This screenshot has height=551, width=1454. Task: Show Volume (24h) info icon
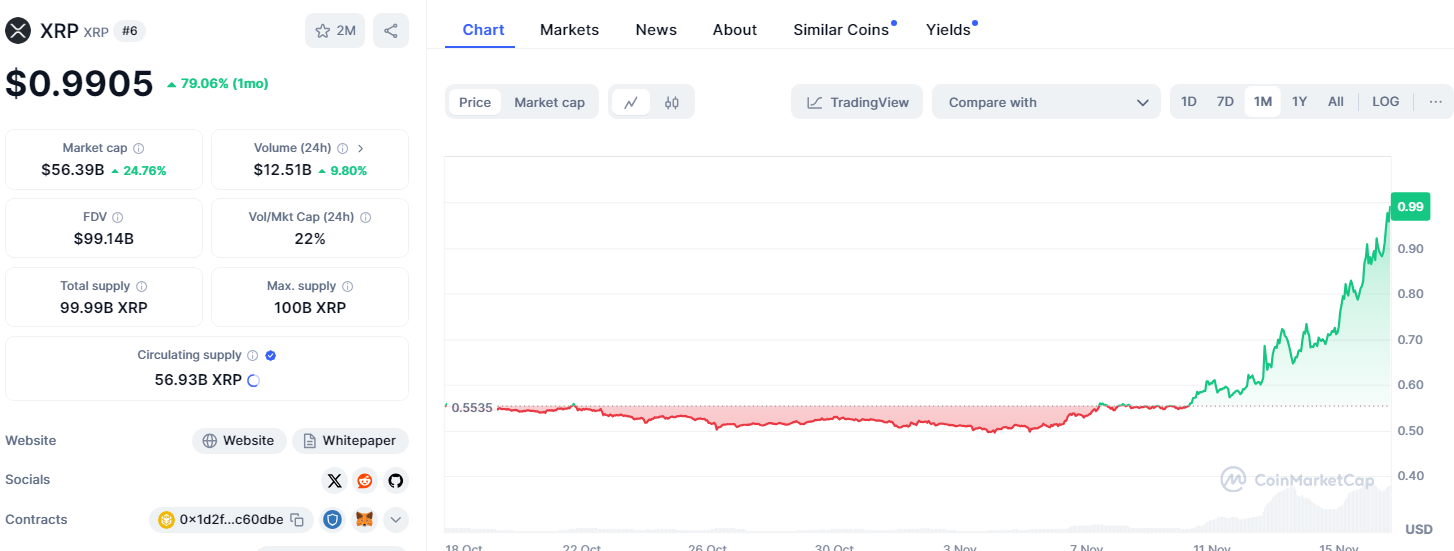tap(342, 148)
